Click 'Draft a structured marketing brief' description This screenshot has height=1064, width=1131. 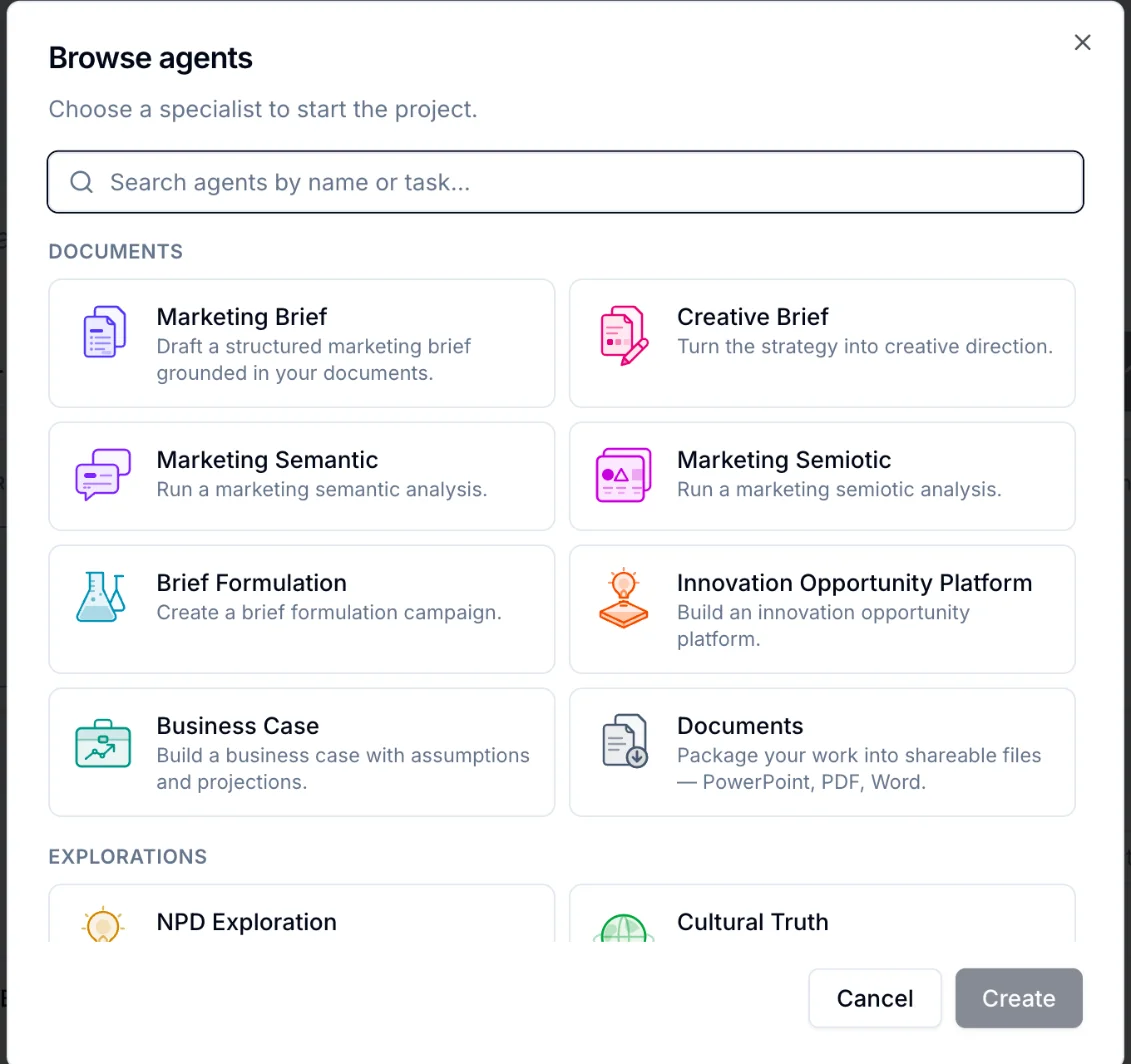314,360
